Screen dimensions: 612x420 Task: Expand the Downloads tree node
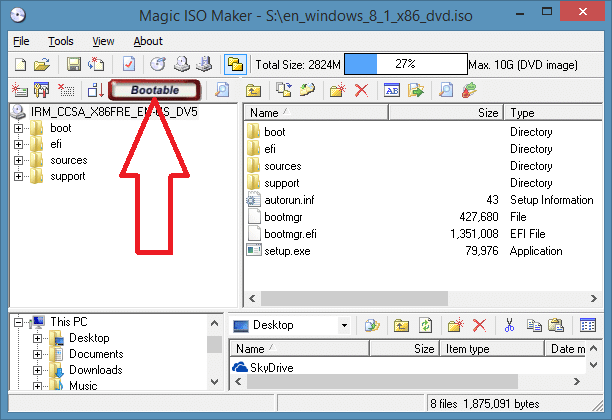[37, 370]
